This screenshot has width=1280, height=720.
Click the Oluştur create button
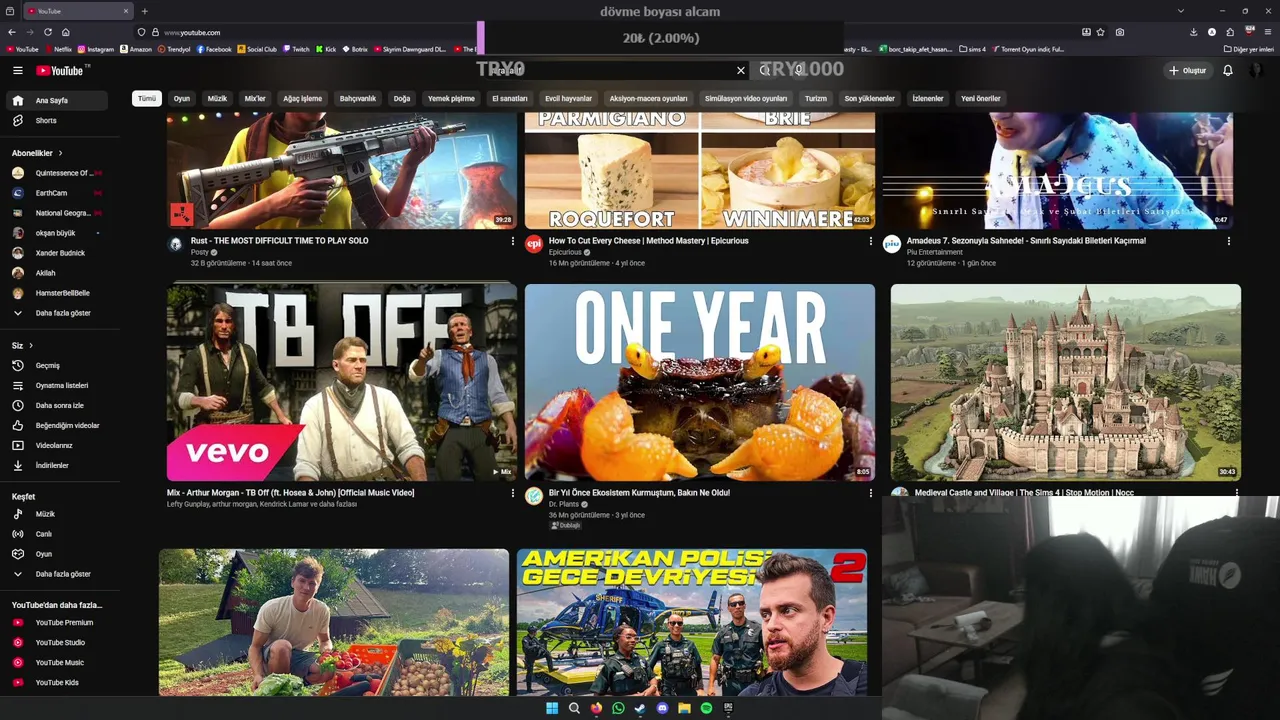pos(1188,70)
